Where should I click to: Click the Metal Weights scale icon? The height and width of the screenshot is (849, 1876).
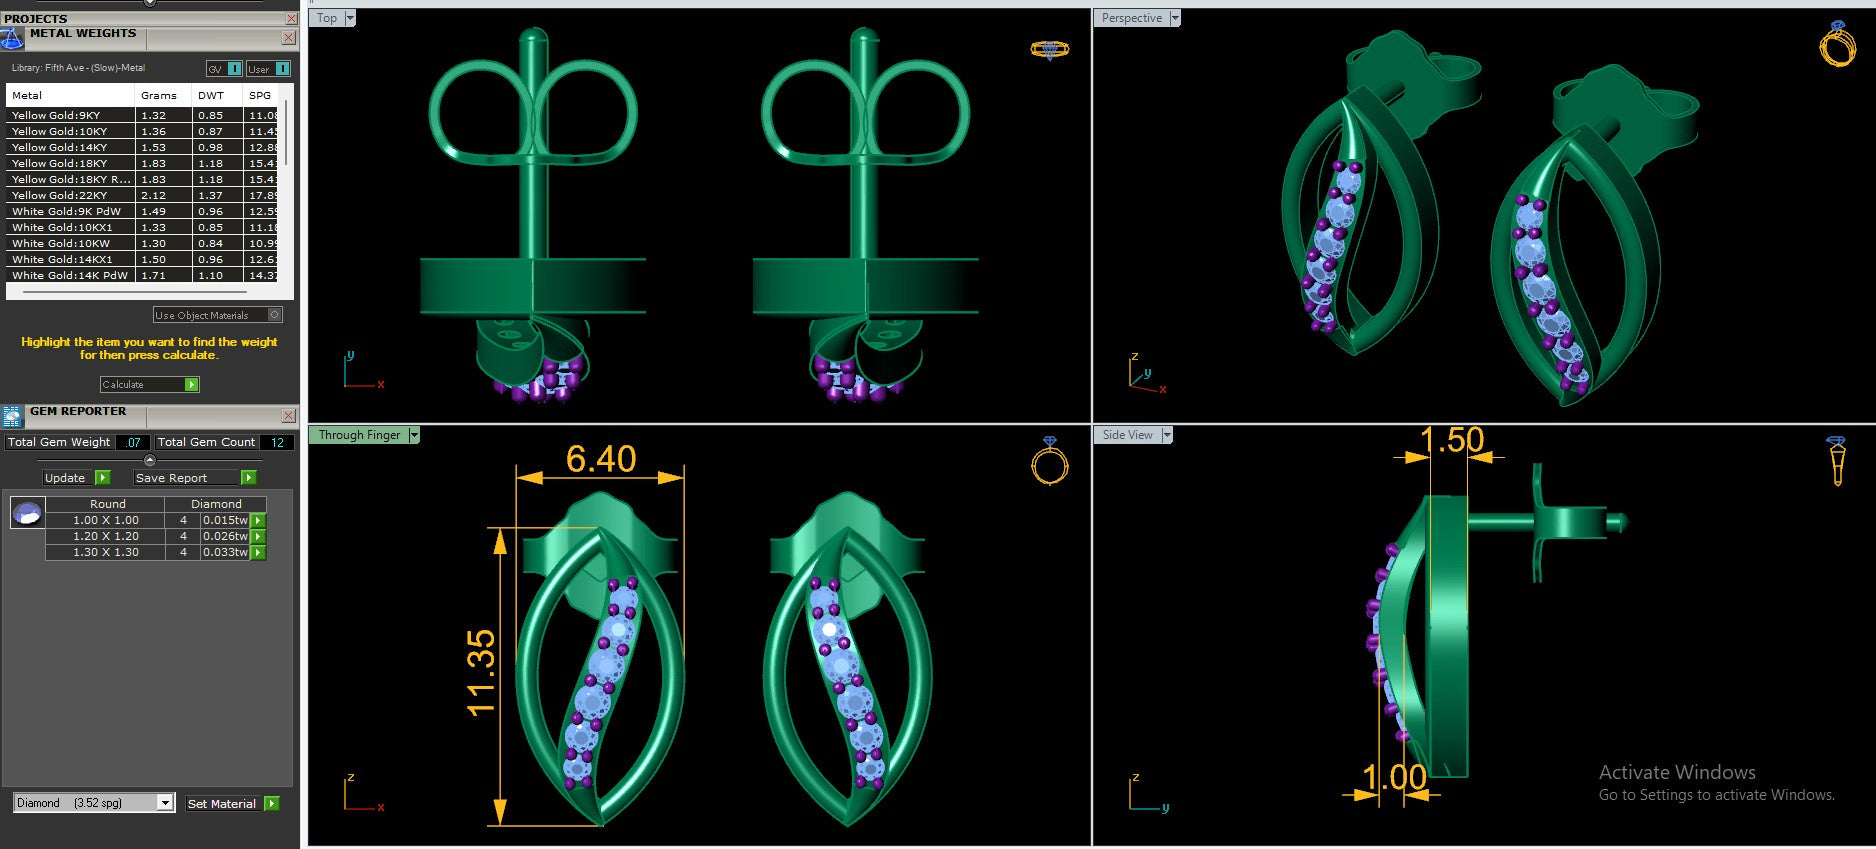click(x=12, y=38)
